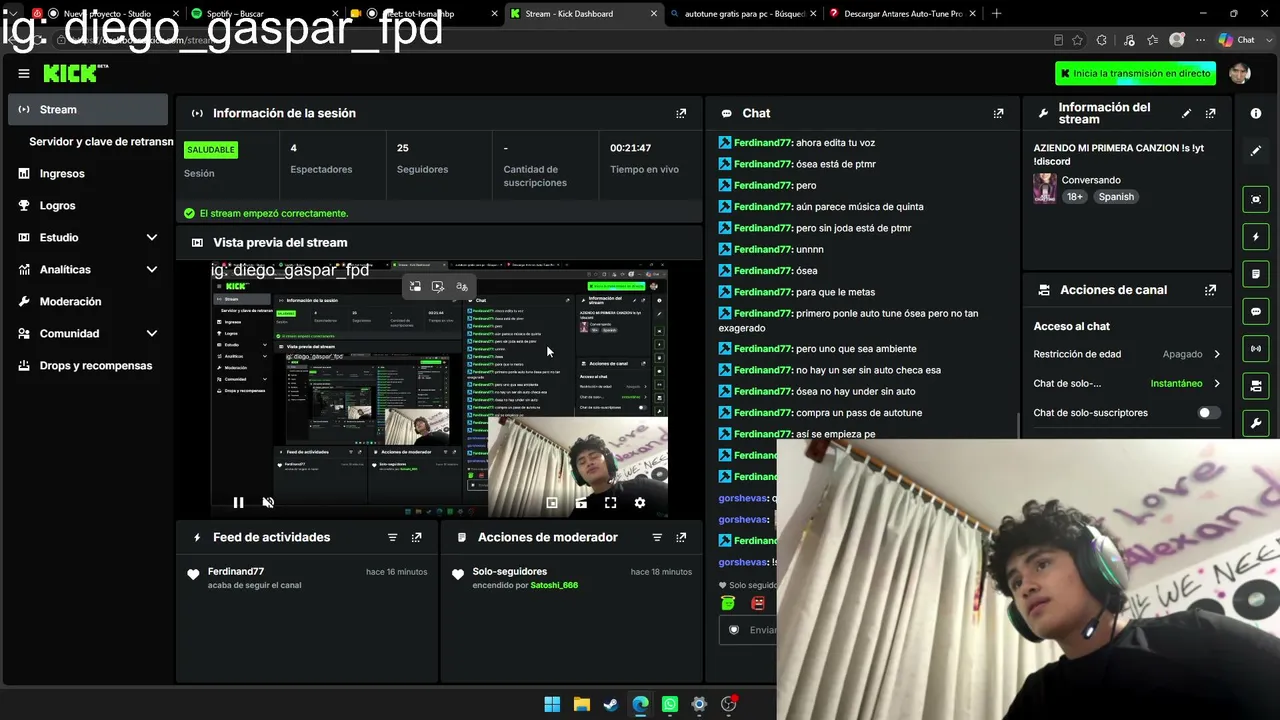Enable theater mode on stream preview
Screen dimensions: 1280x720
tap(581, 503)
